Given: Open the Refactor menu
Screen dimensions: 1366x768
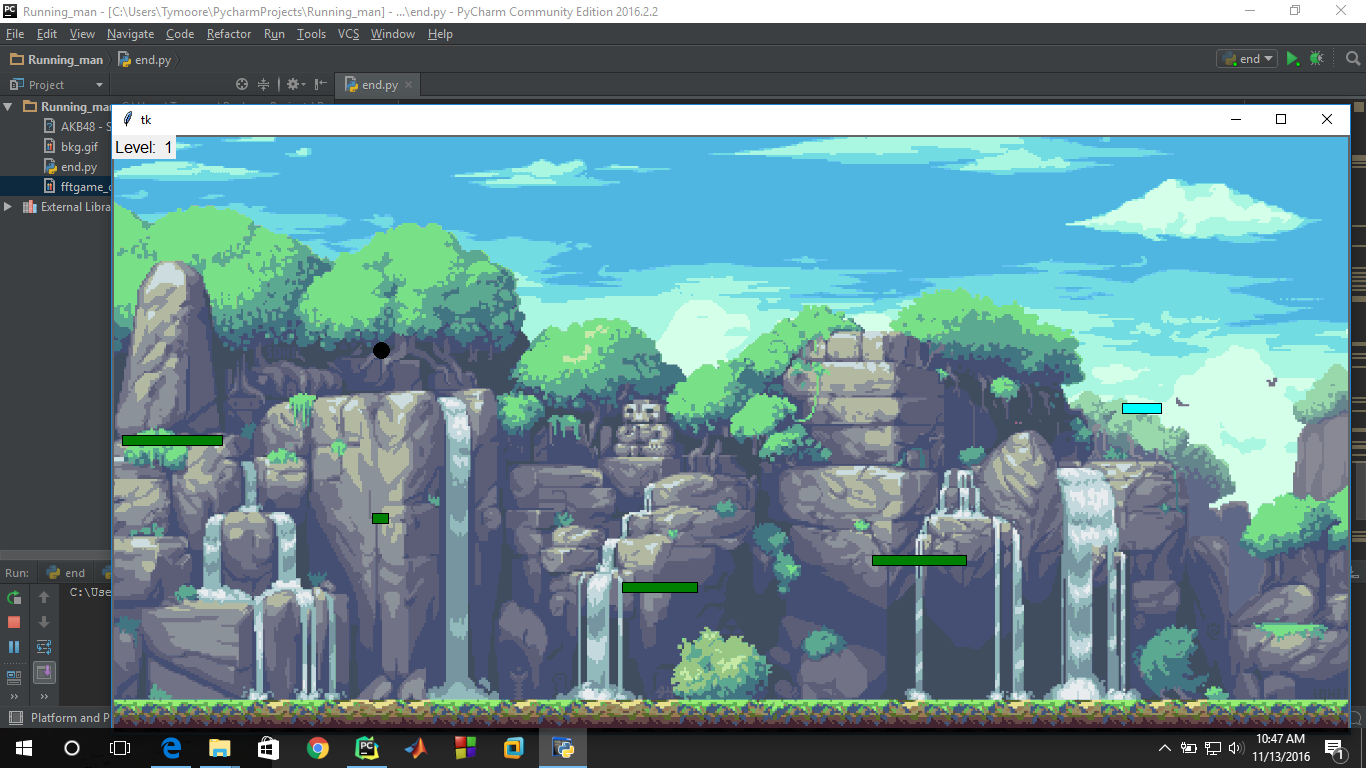Looking at the screenshot, I should [229, 34].
